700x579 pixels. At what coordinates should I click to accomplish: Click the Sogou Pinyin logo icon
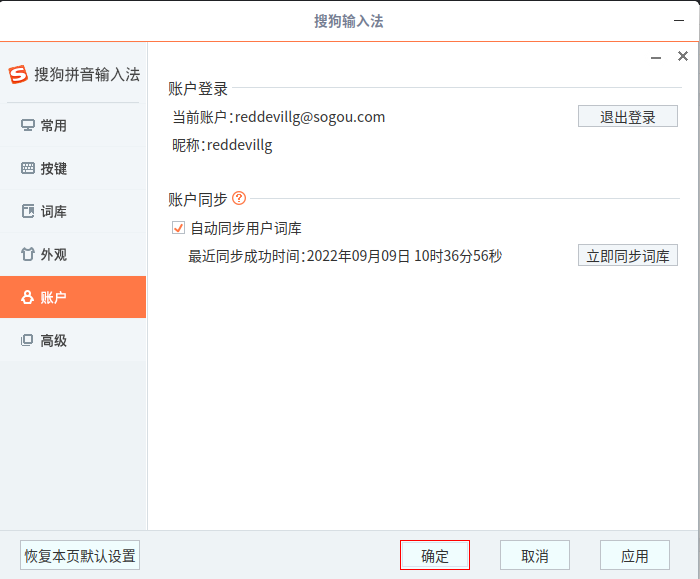click(x=18, y=75)
